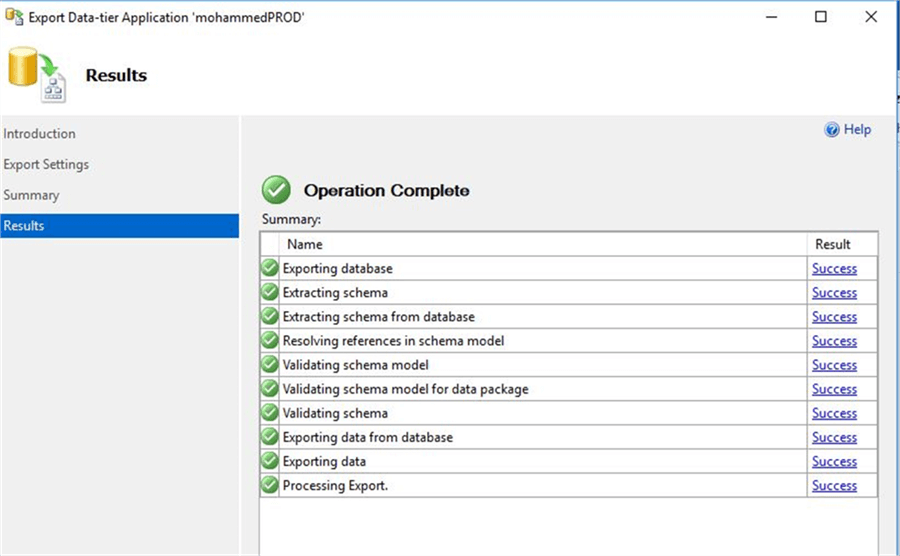Screen dimensions: 900x556
Task: Maximize the Export Data-tier Application window
Action: (821, 17)
